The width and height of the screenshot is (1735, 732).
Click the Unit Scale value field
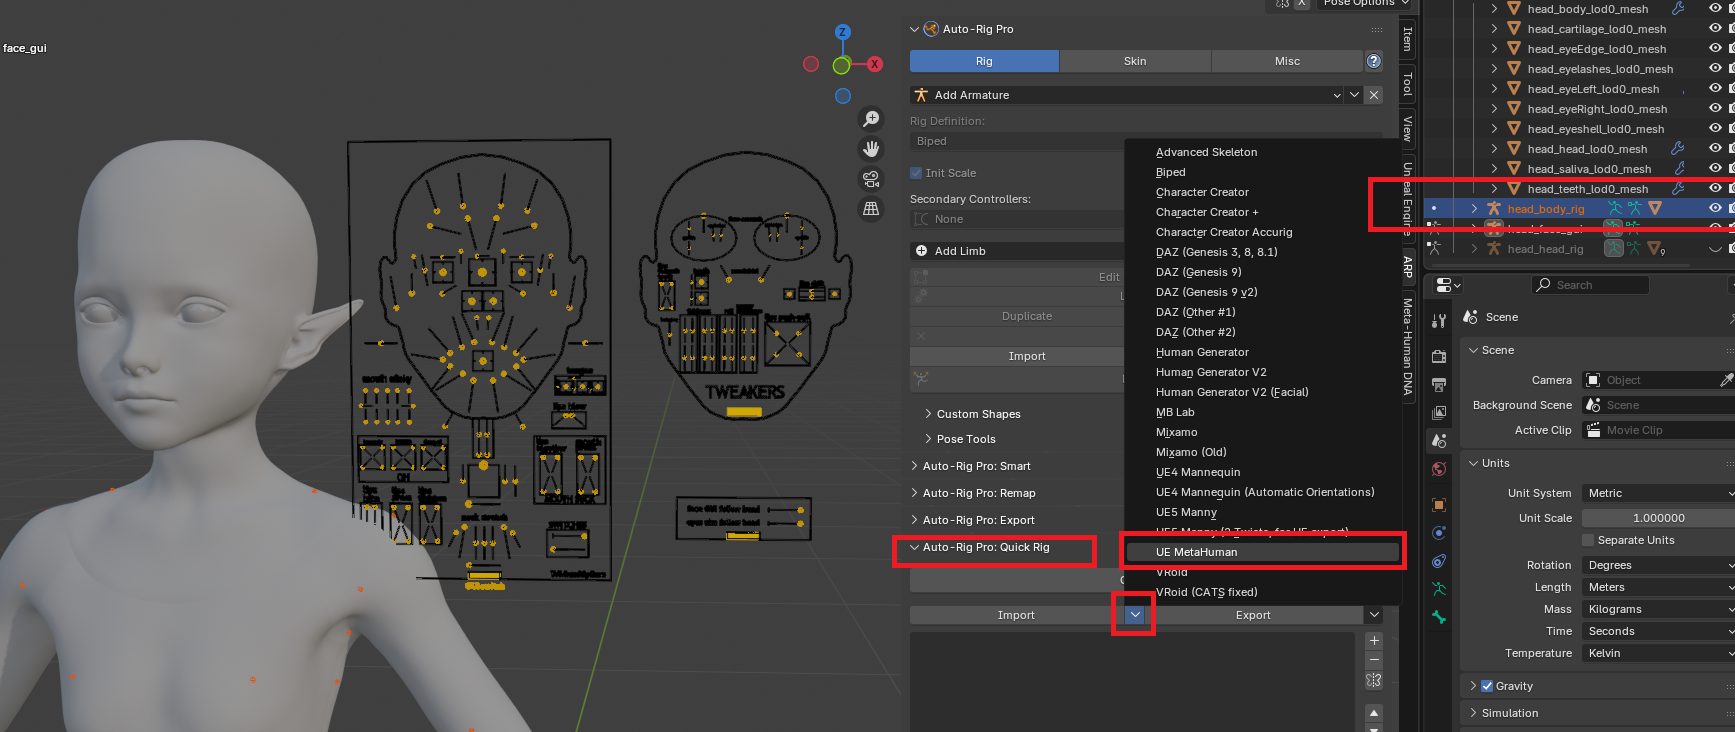[x=1657, y=518]
